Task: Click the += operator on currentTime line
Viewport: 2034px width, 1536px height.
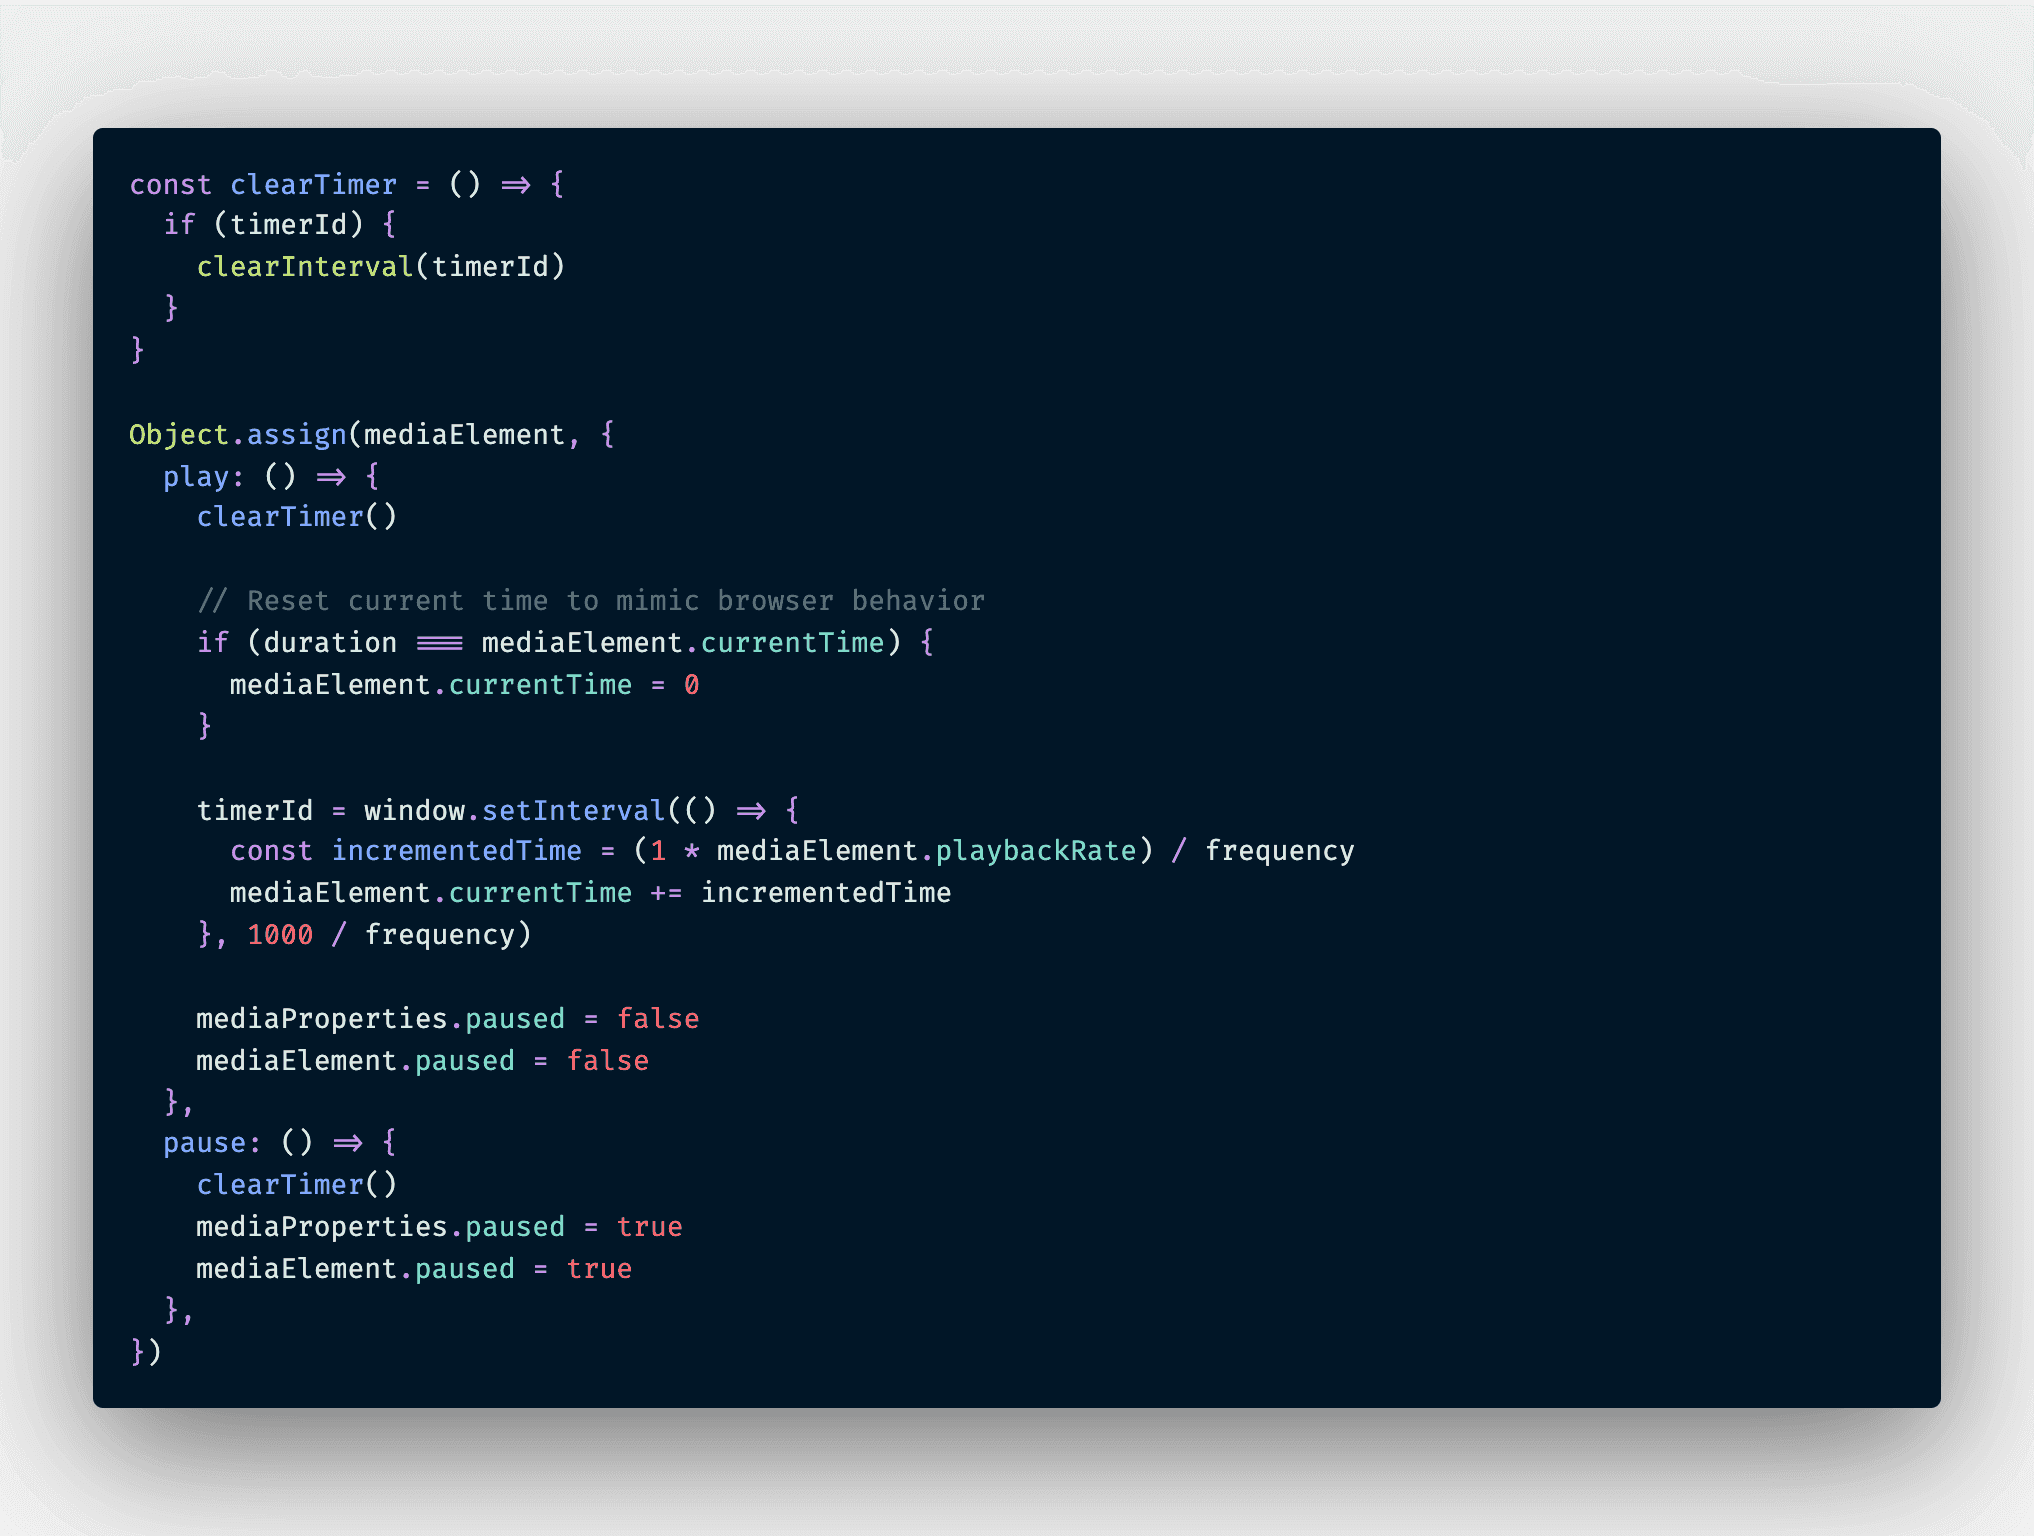Action: 666,892
